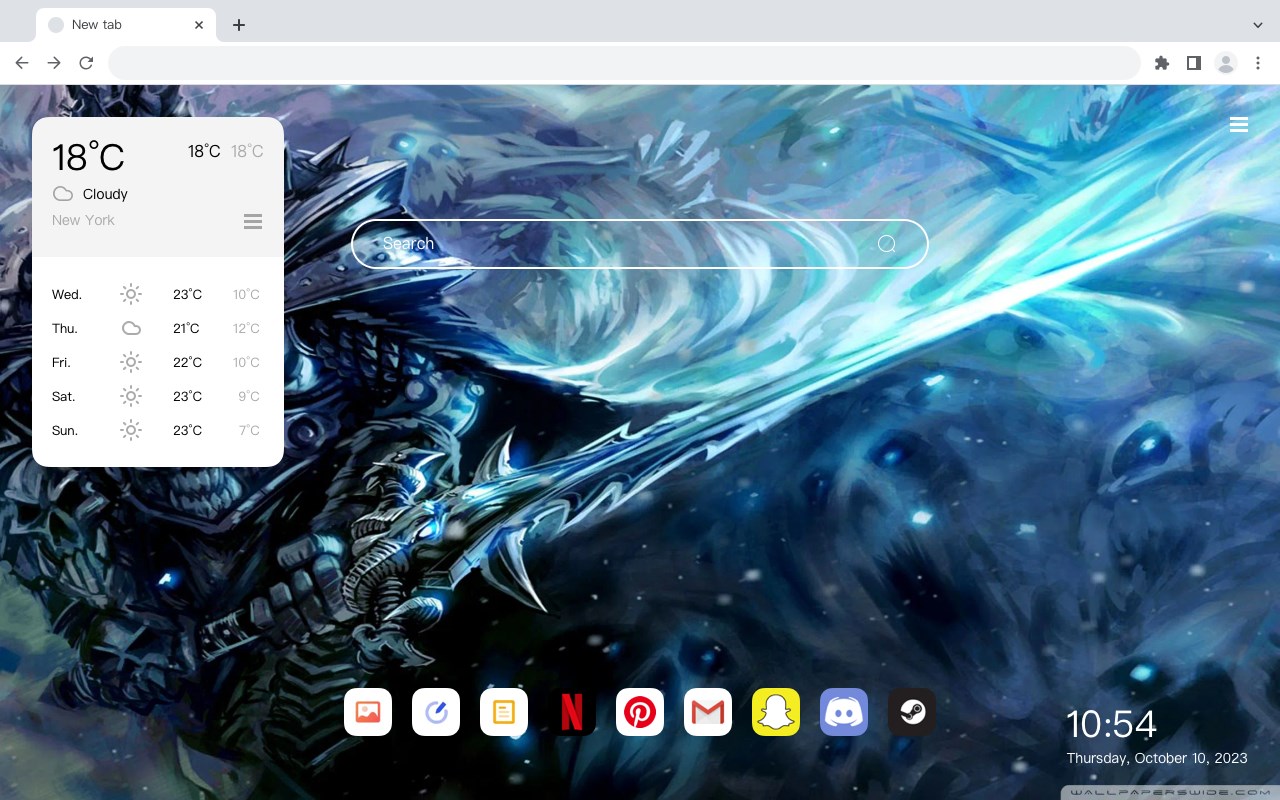The width and height of the screenshot is (1280, 800).
Task: Open the Discord shortcut
Action: click(844, 712)
